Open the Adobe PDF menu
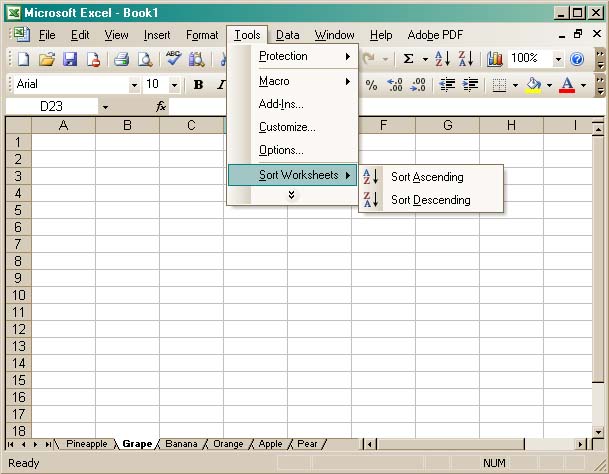Viewport: 609px width, 474px height. point(435,35)
